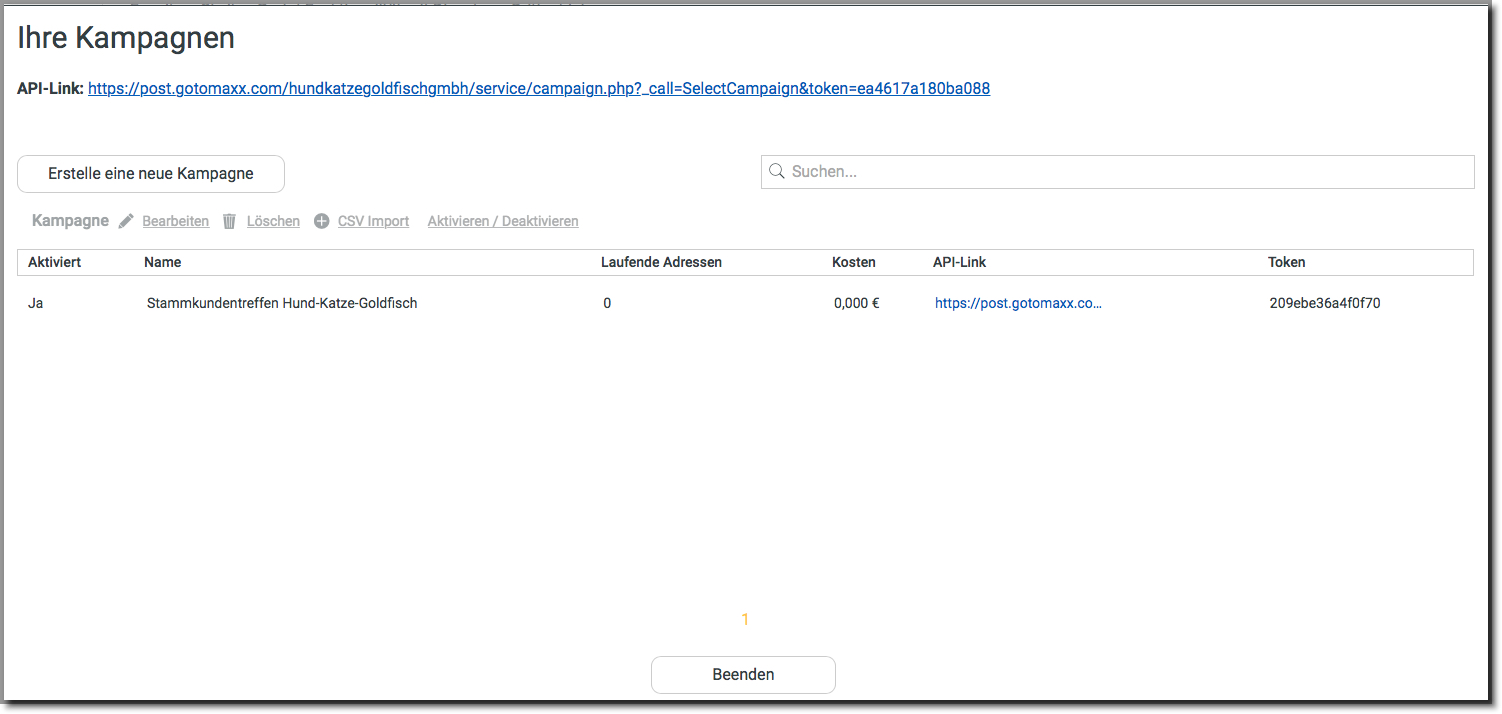1502x714 pixels.
Task: Click the trash can icon
Action: tap(229, 221)
